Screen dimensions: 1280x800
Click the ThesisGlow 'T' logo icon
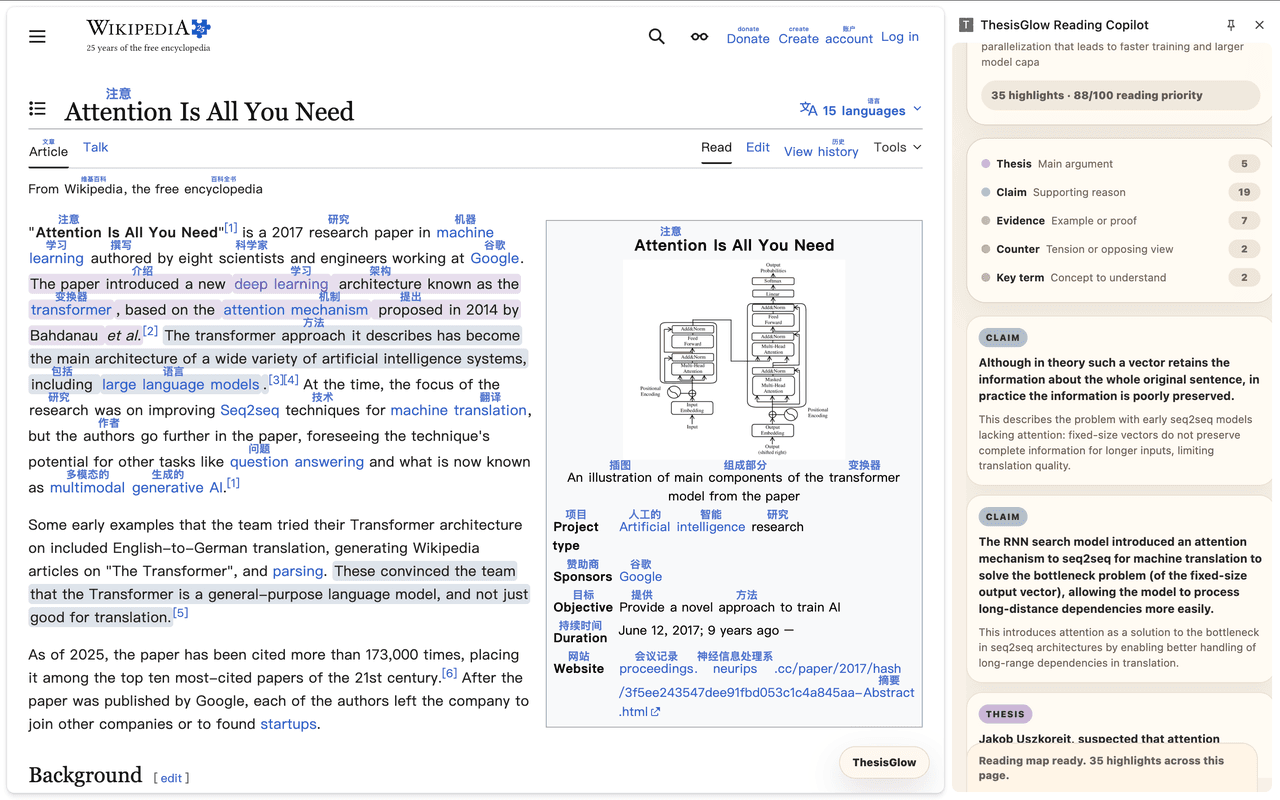pos(966,25)
